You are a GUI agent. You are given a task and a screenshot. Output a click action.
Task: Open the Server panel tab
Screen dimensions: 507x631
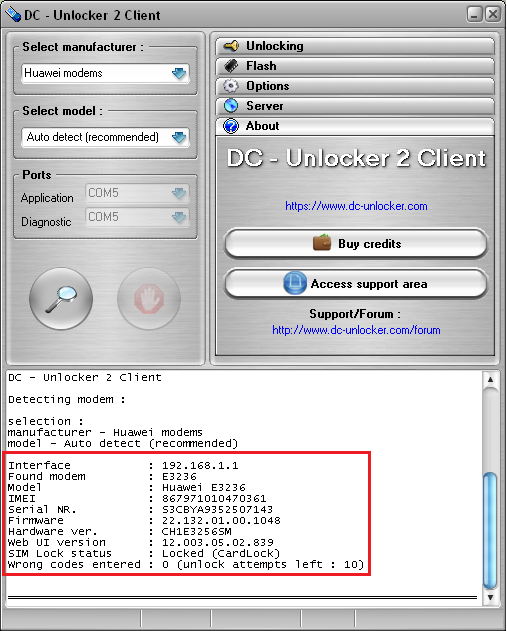click(x=355, y=106)
